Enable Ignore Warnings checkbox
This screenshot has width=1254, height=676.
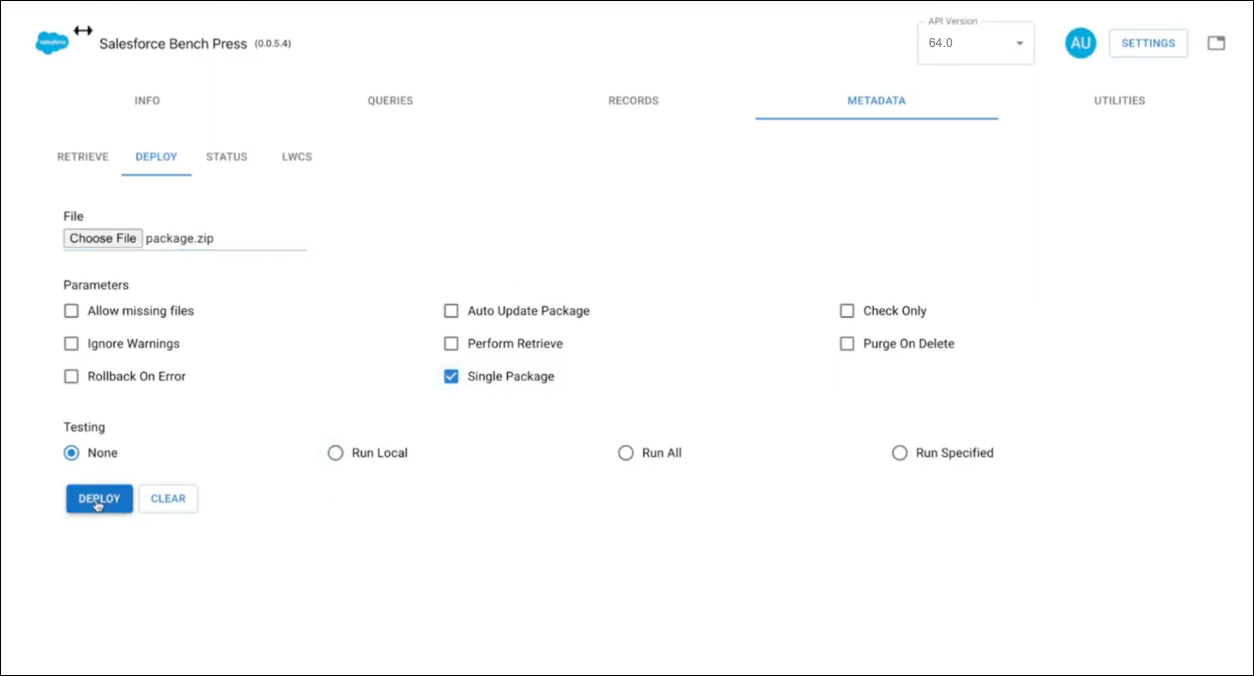[71, 344]
